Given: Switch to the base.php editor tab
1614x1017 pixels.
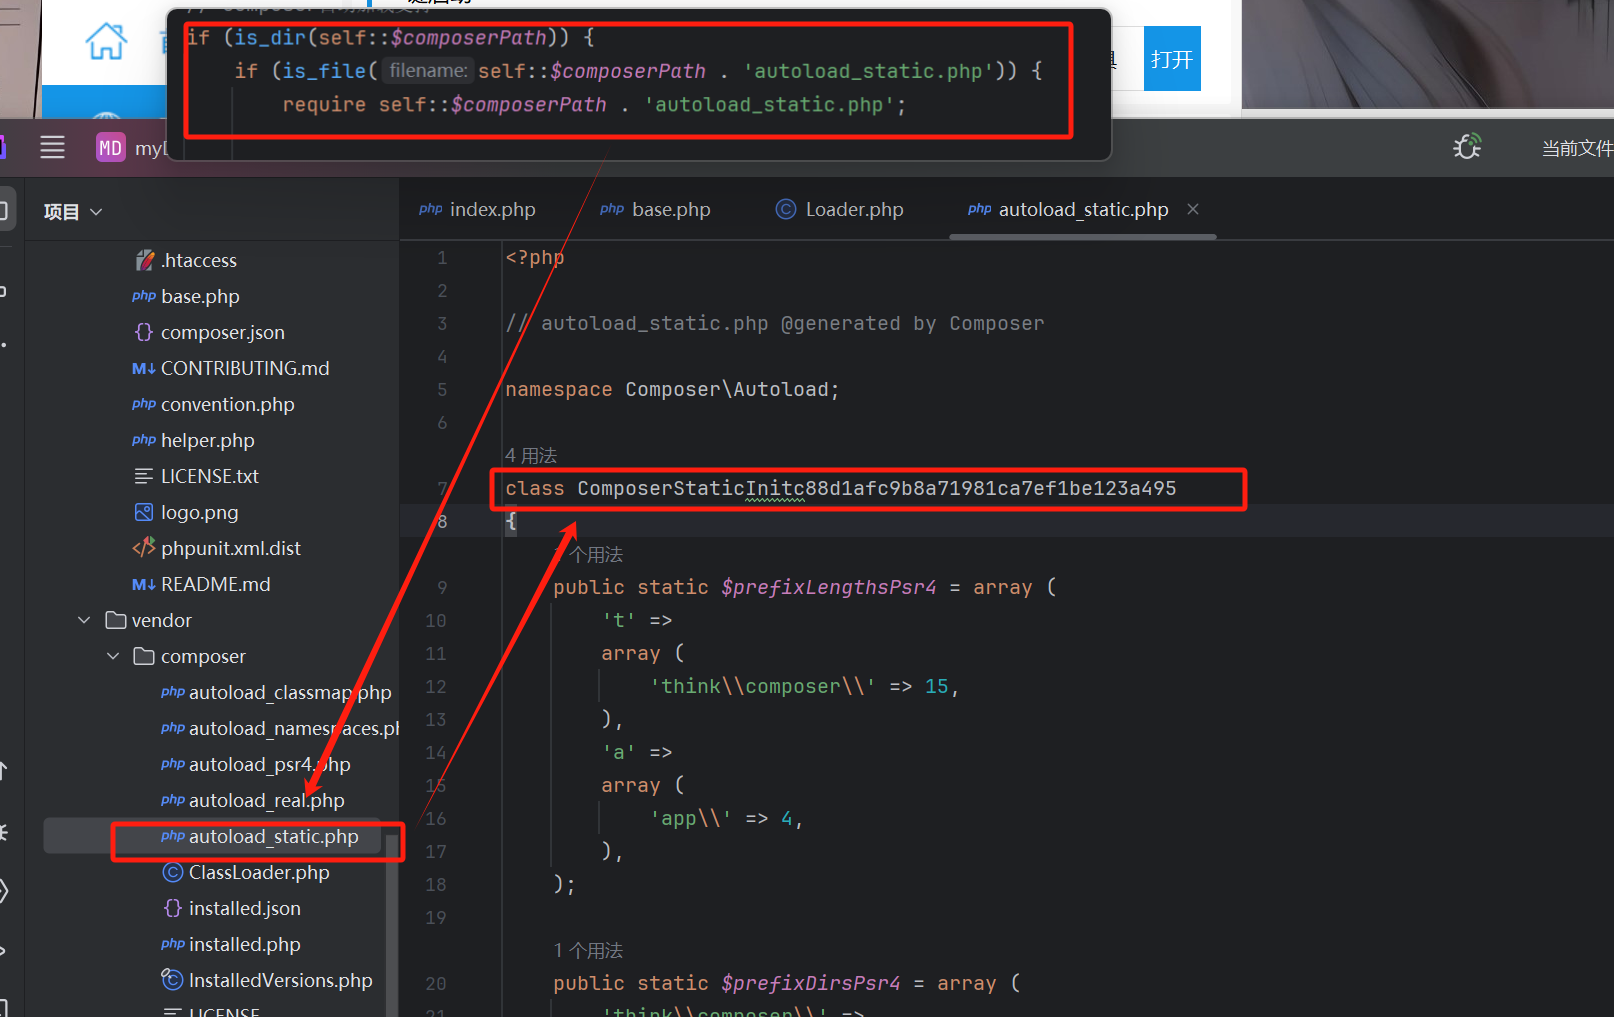Looking at the screenshot, I should (x=655, y=210).
